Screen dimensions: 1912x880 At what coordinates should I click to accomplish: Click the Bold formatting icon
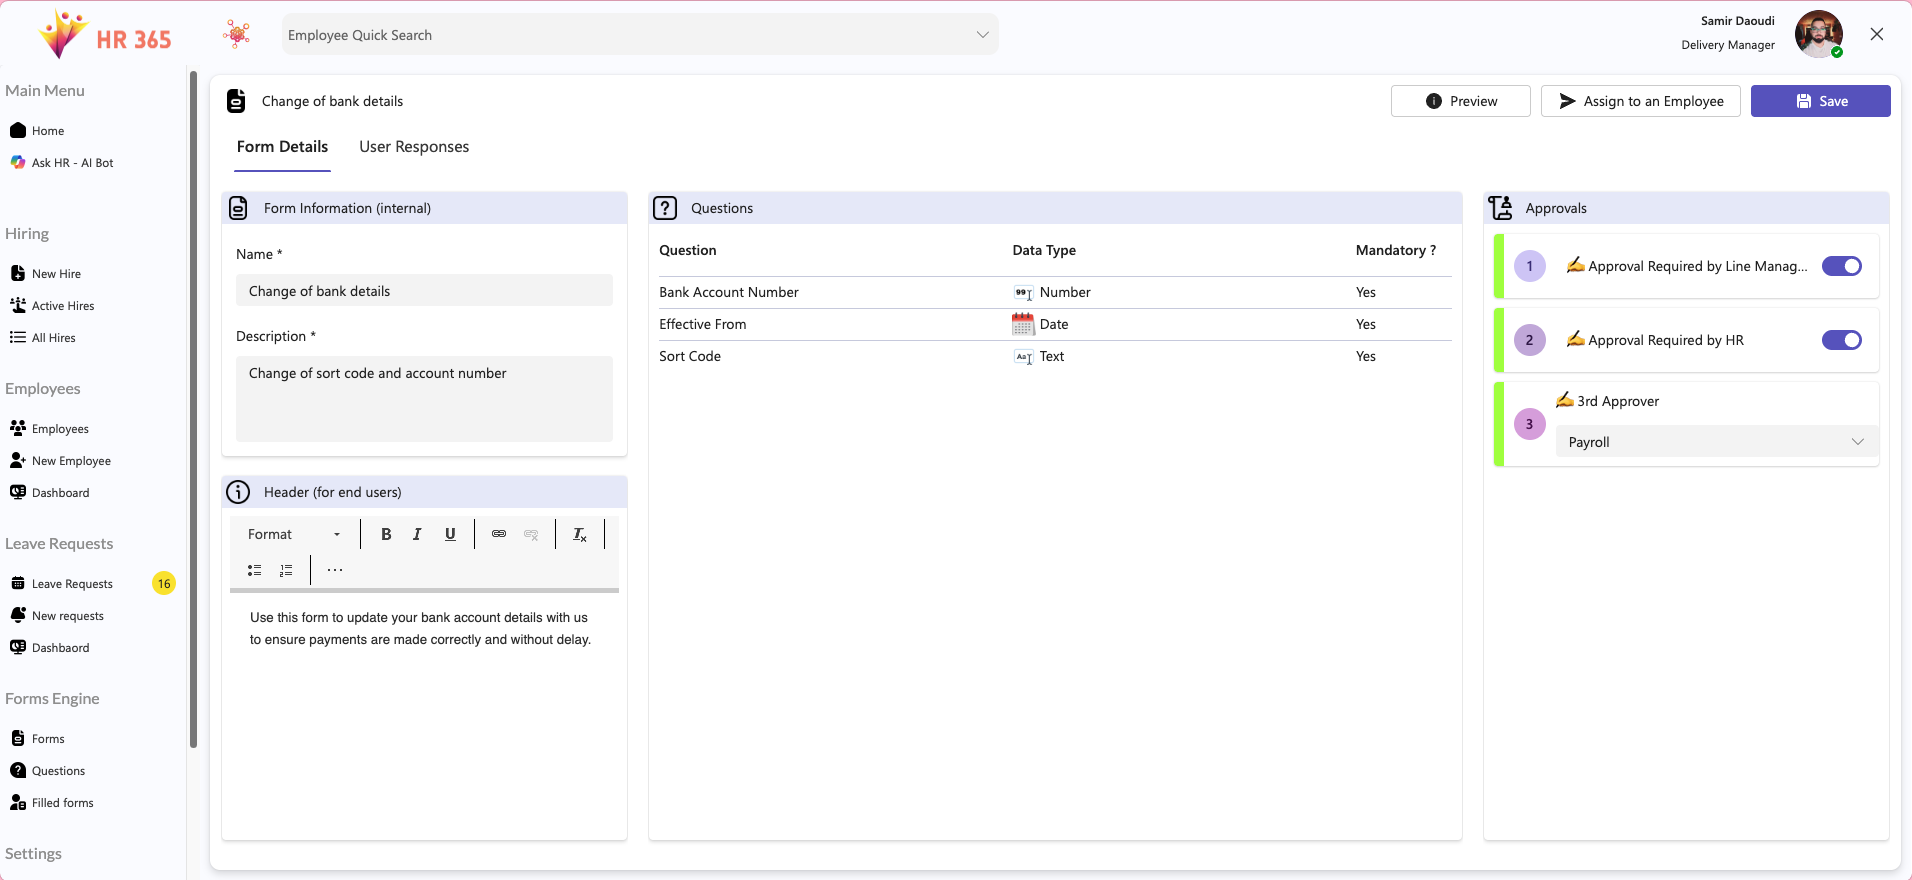coord(386,534)
